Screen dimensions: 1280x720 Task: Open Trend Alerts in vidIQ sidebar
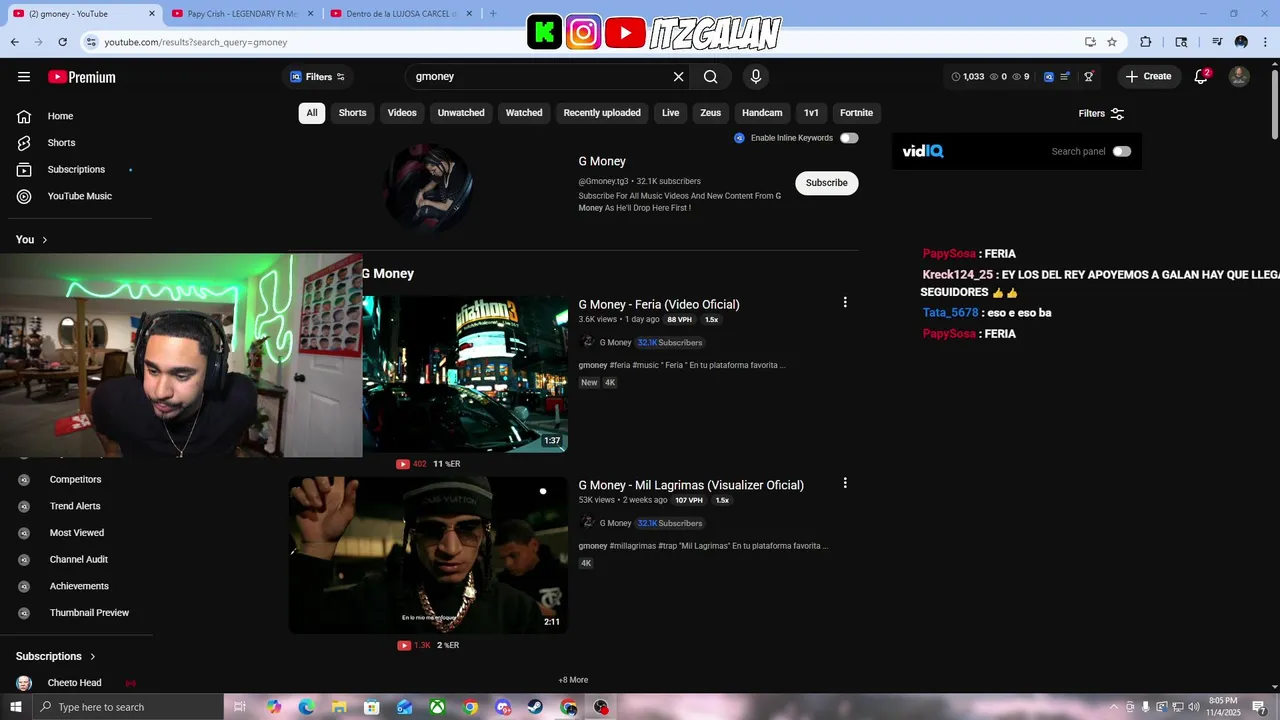coord(75,506)
